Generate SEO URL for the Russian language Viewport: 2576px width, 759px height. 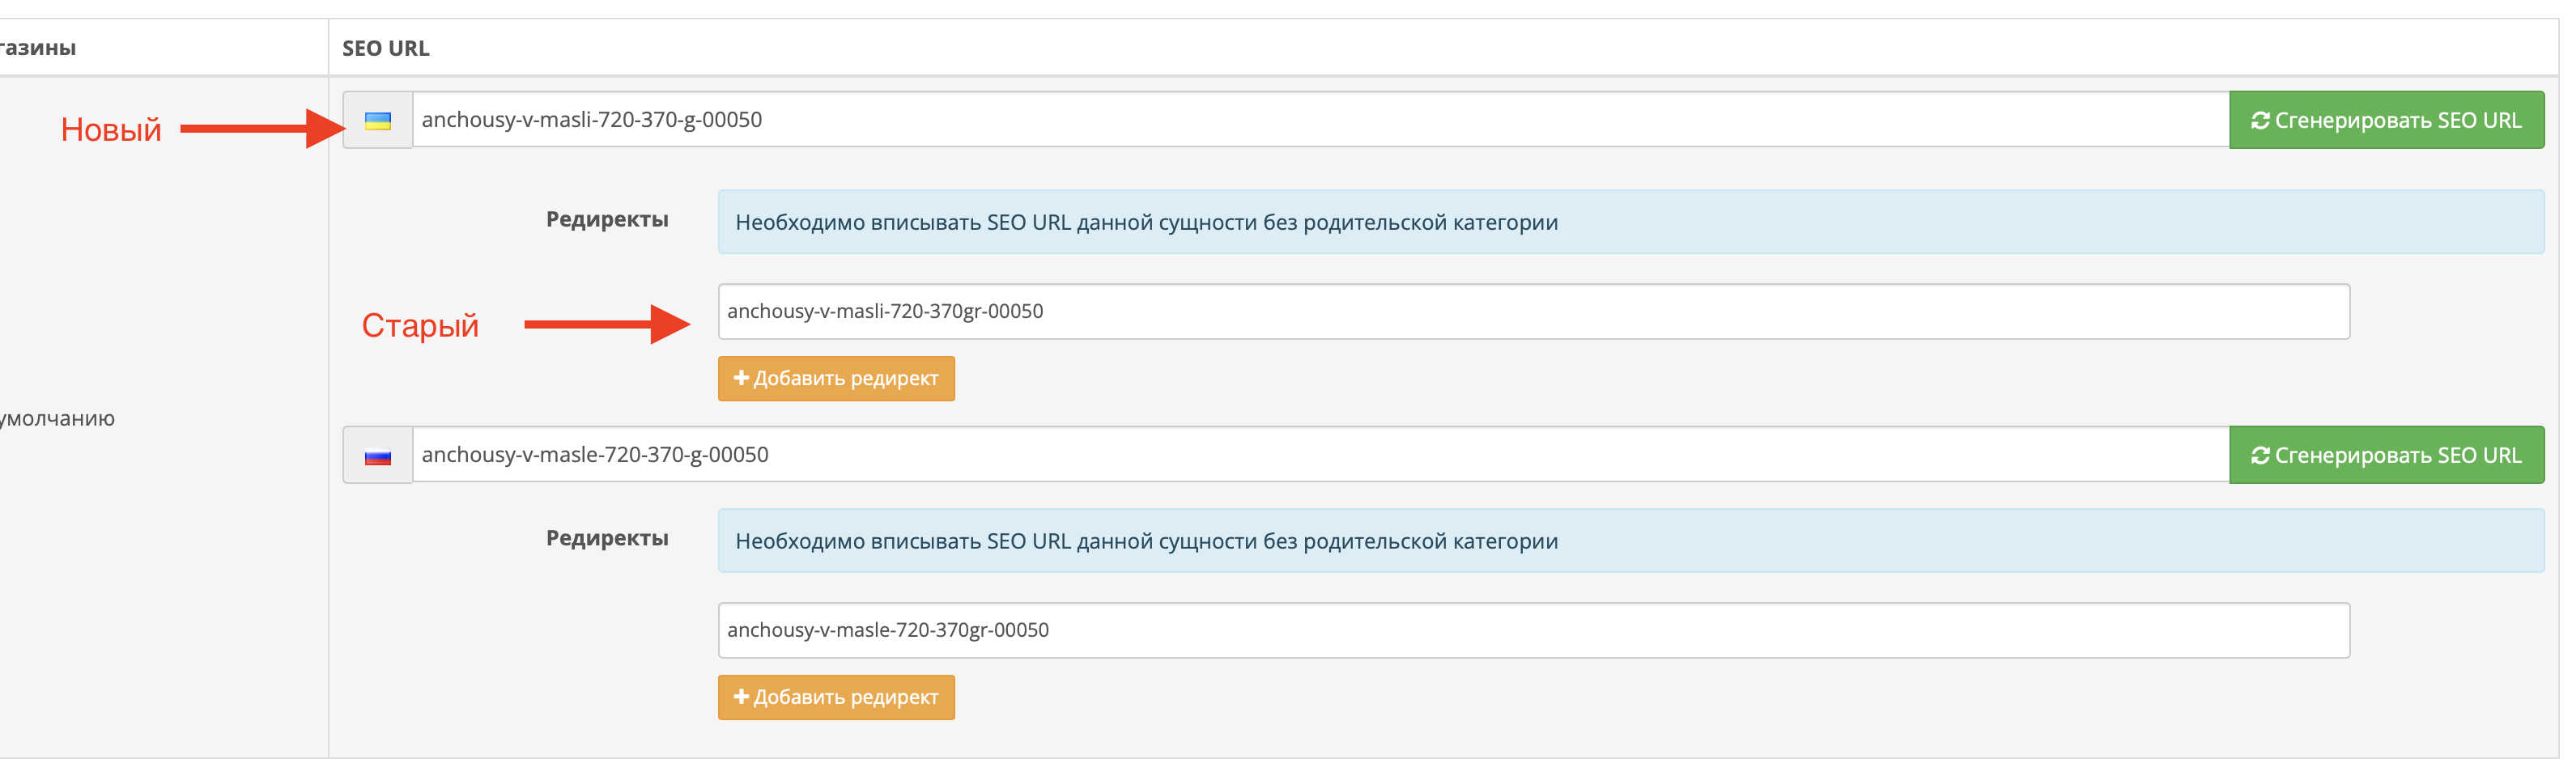tap(2386, 455)
